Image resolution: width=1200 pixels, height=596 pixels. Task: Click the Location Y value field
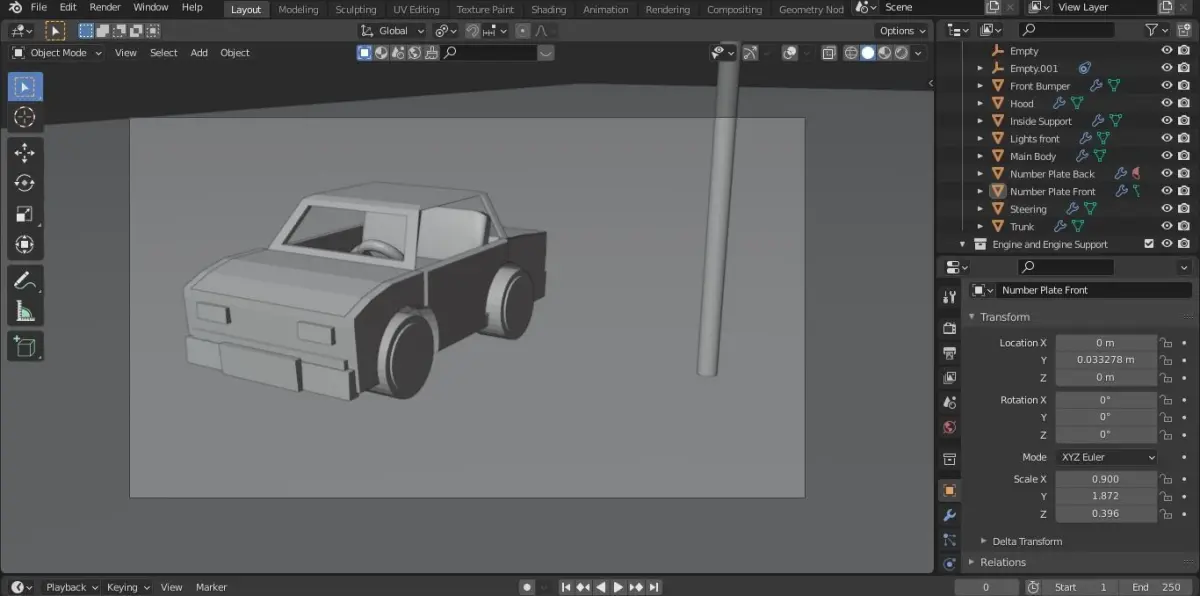[x=1106, y=360]
